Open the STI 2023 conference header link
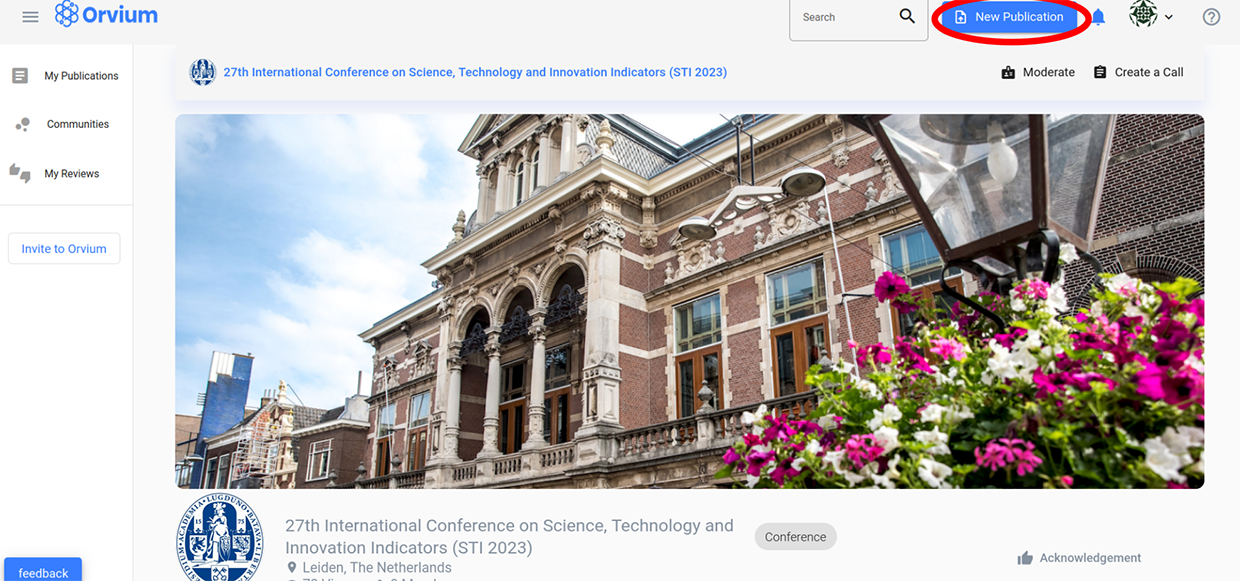 coord(475,72)
